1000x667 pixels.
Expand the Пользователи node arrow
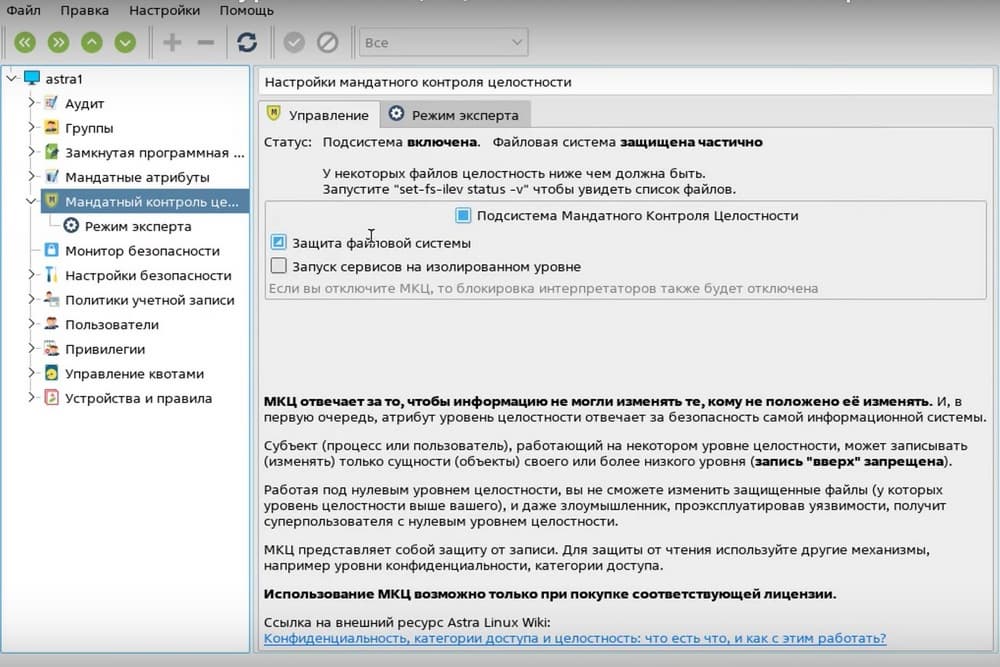(x=31, y=323)
